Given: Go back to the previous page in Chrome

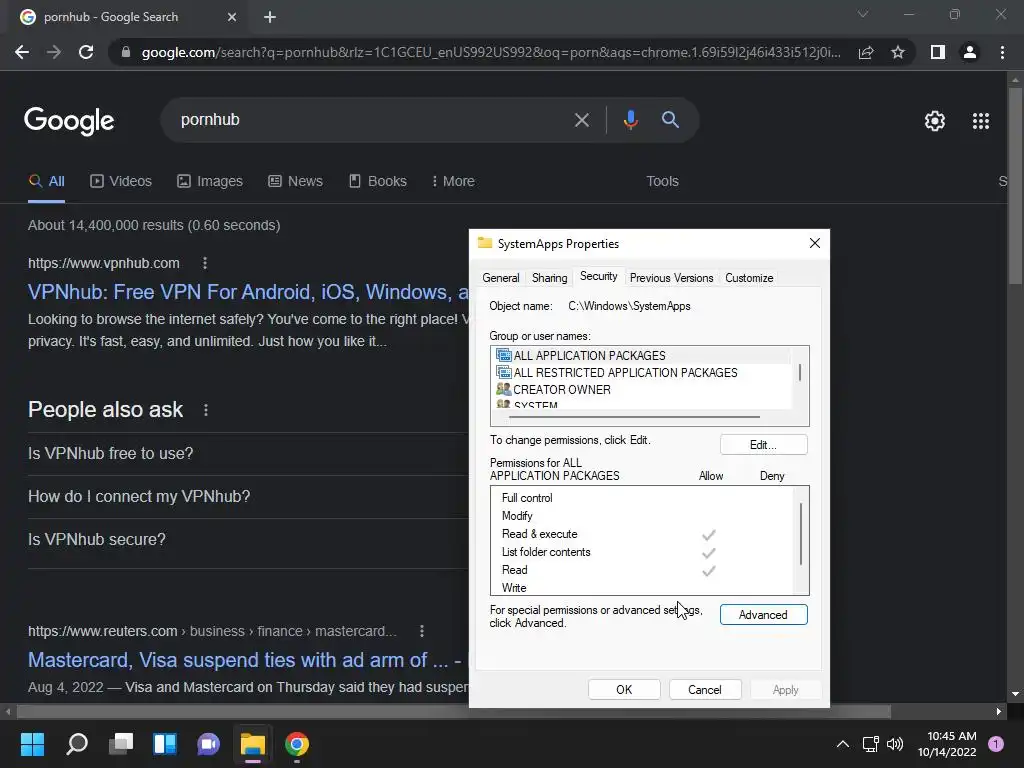Looking at the screenshot, I should pos(22,52).
